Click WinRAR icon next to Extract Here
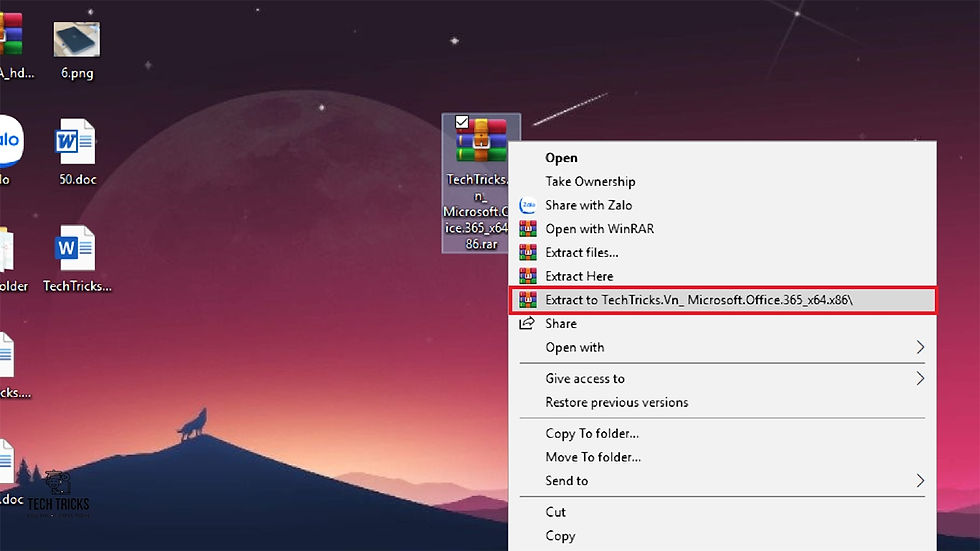Image resolution: width=980 pixels, height=551 pixels. [528, 276]
